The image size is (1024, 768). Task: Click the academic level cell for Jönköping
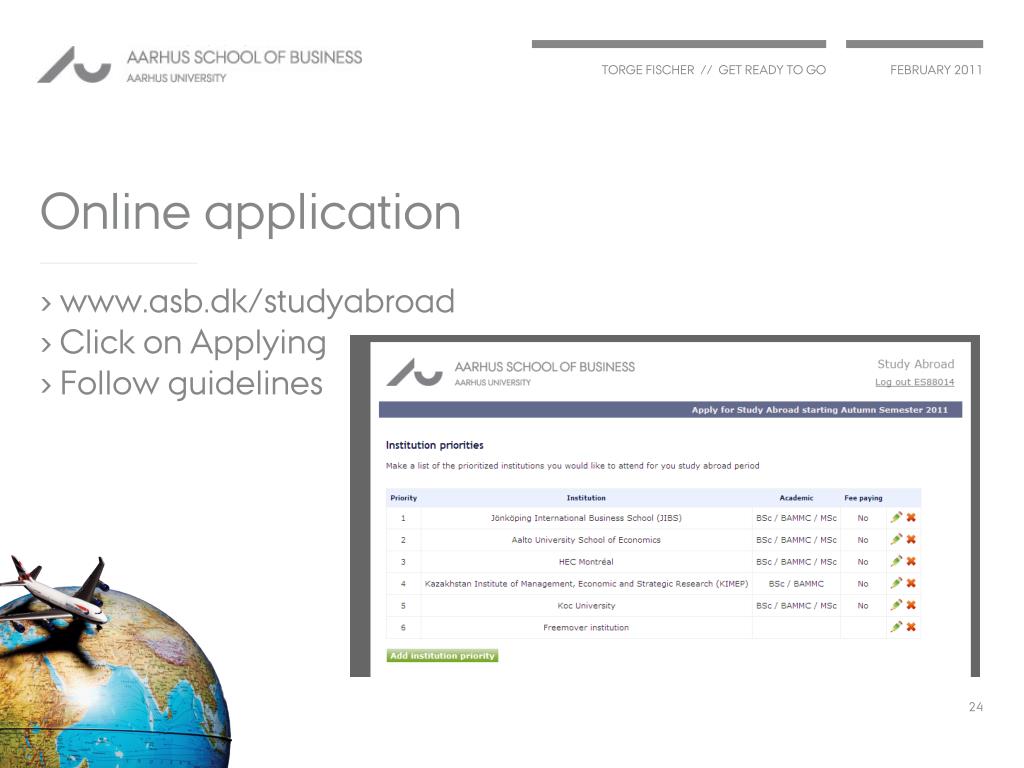[796, 518]
